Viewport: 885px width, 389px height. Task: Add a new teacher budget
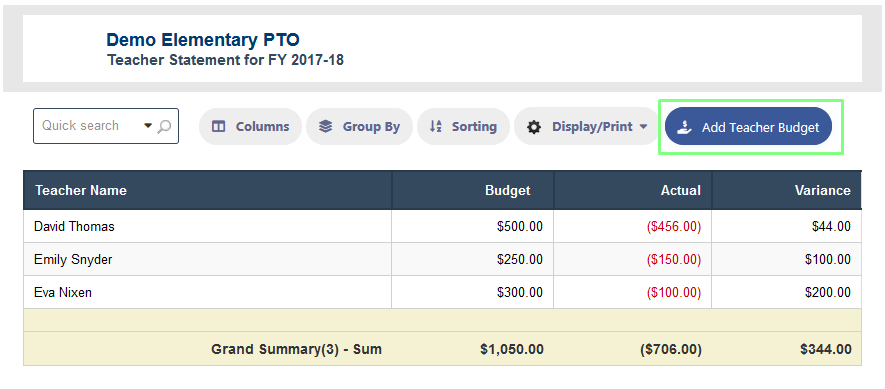click(748, 126)
